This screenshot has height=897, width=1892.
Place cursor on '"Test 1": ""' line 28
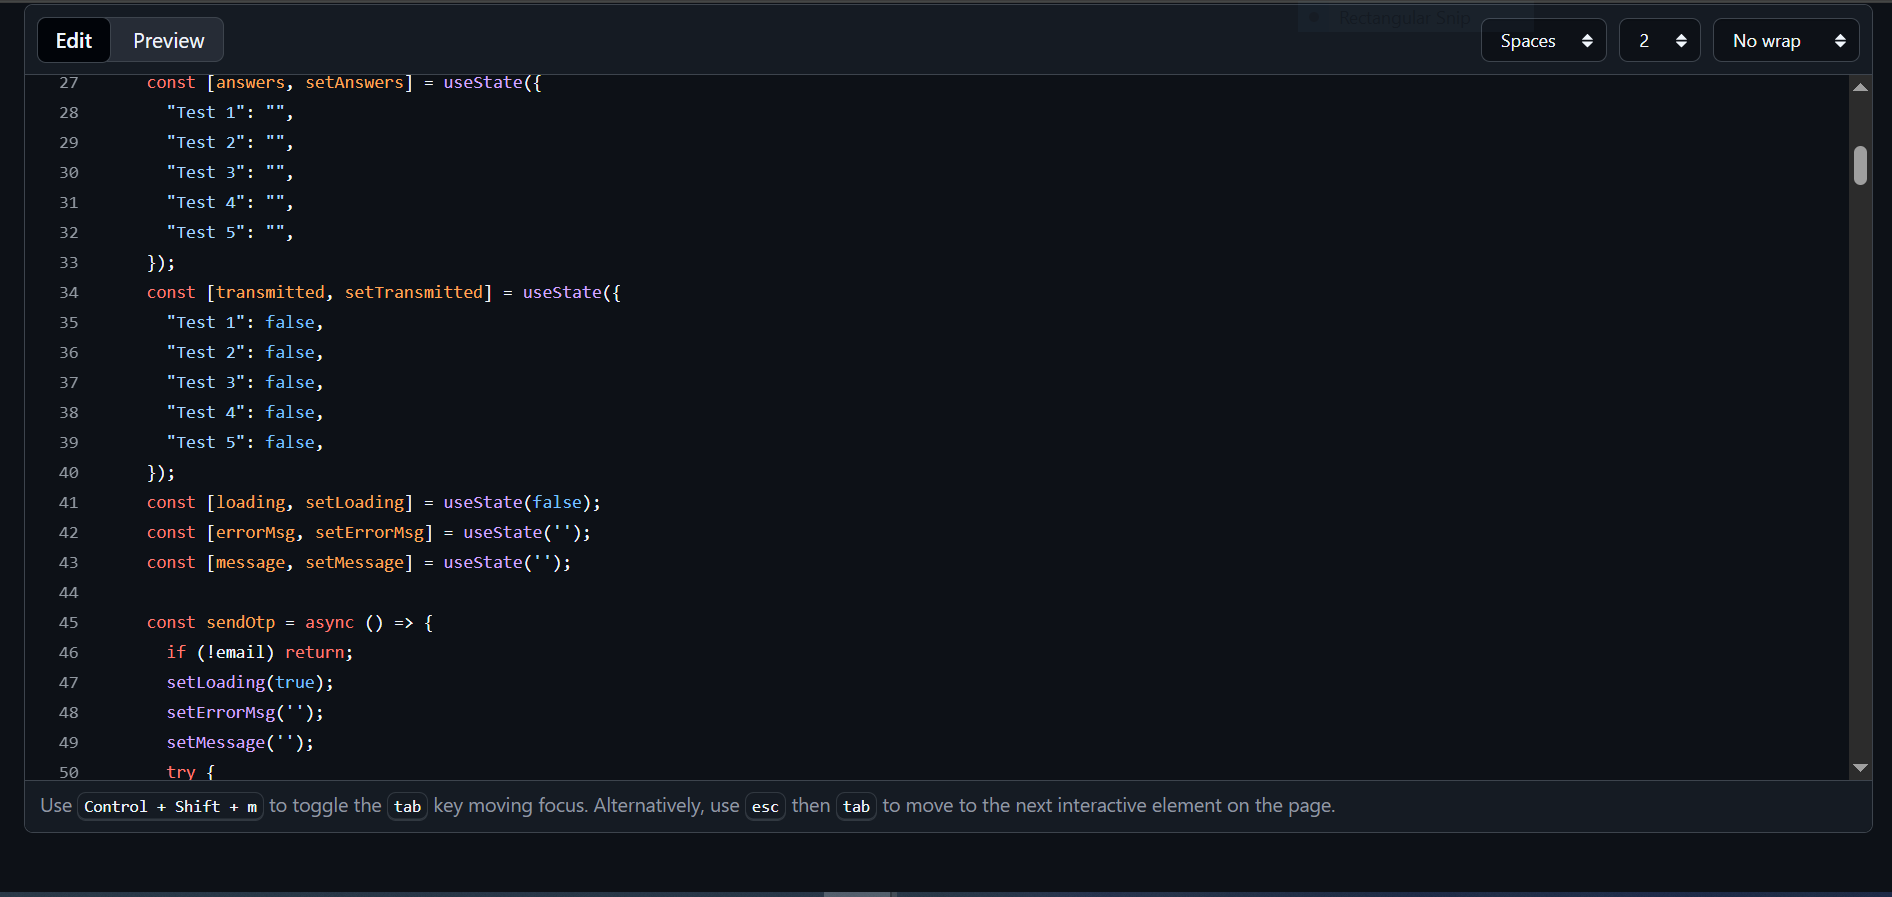(x=226, y=113)
